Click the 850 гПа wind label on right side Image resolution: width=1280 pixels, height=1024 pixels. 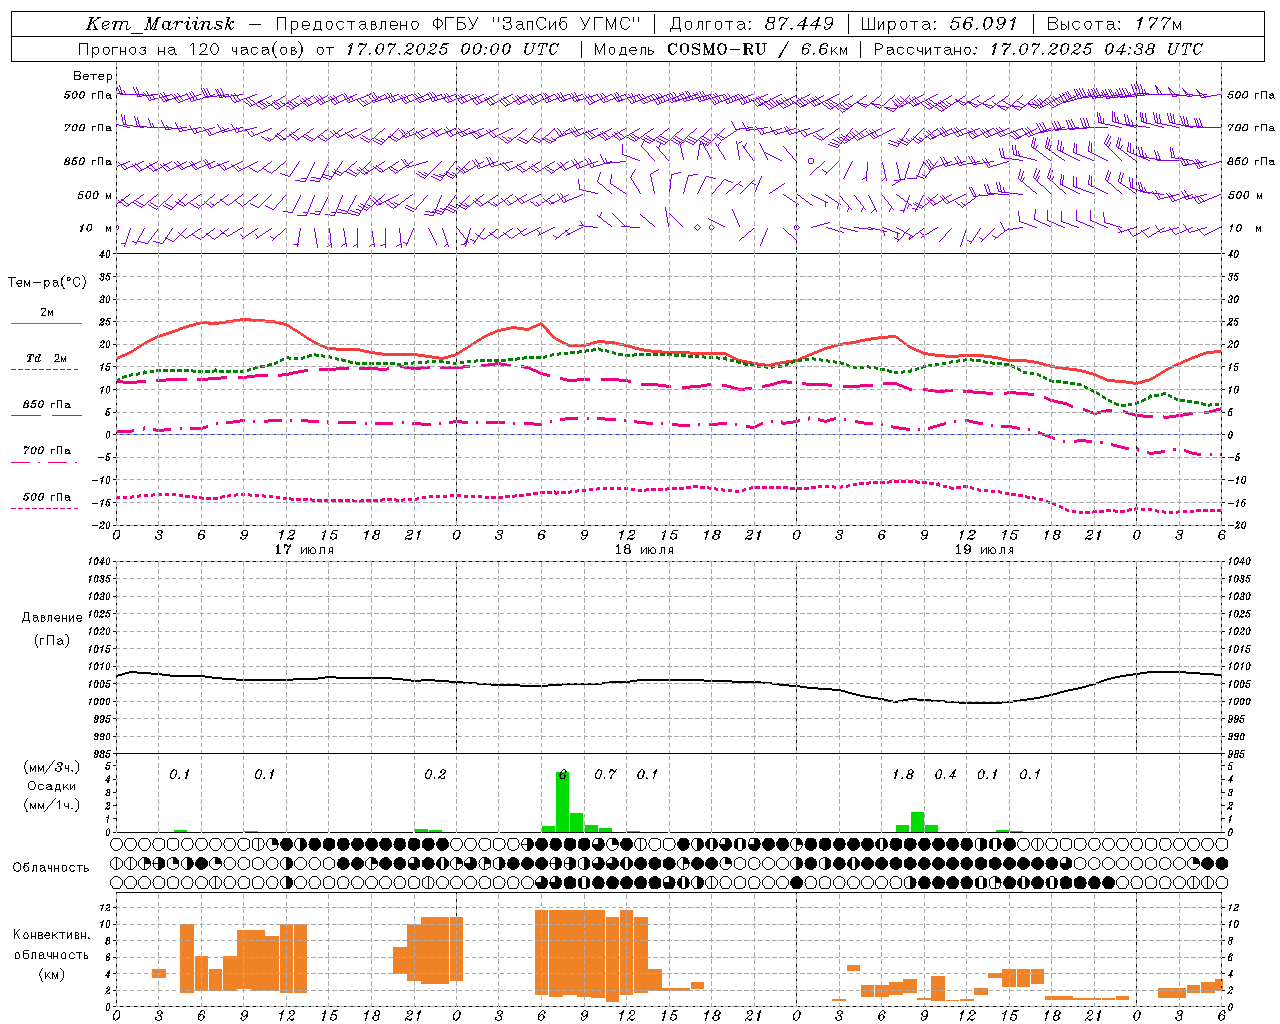click(1251, 161)
